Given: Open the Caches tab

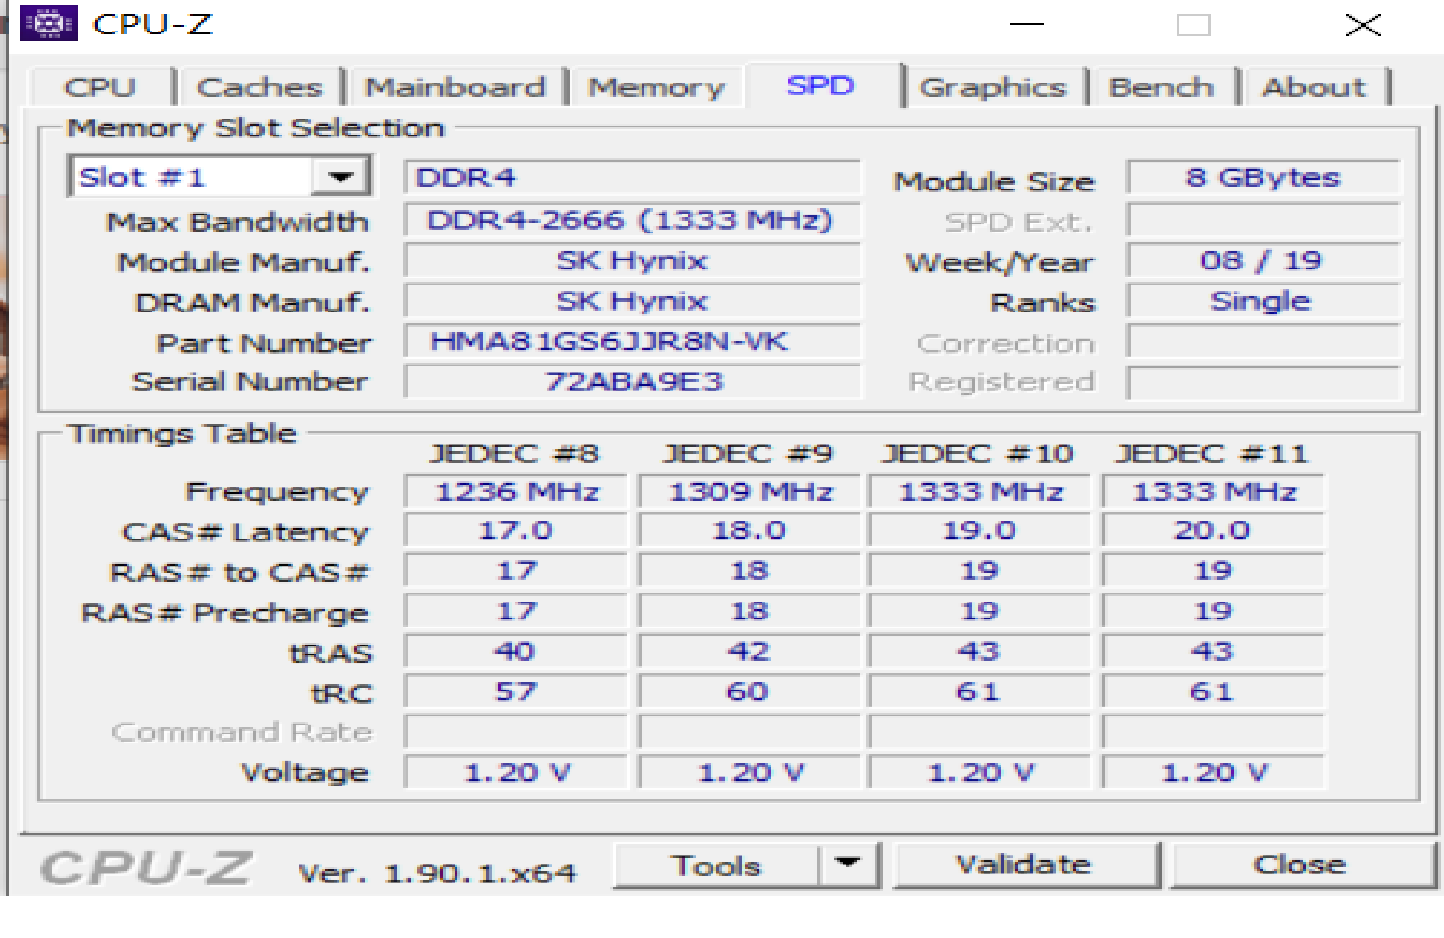Looking at the screenshot, I should click(260, 87).
